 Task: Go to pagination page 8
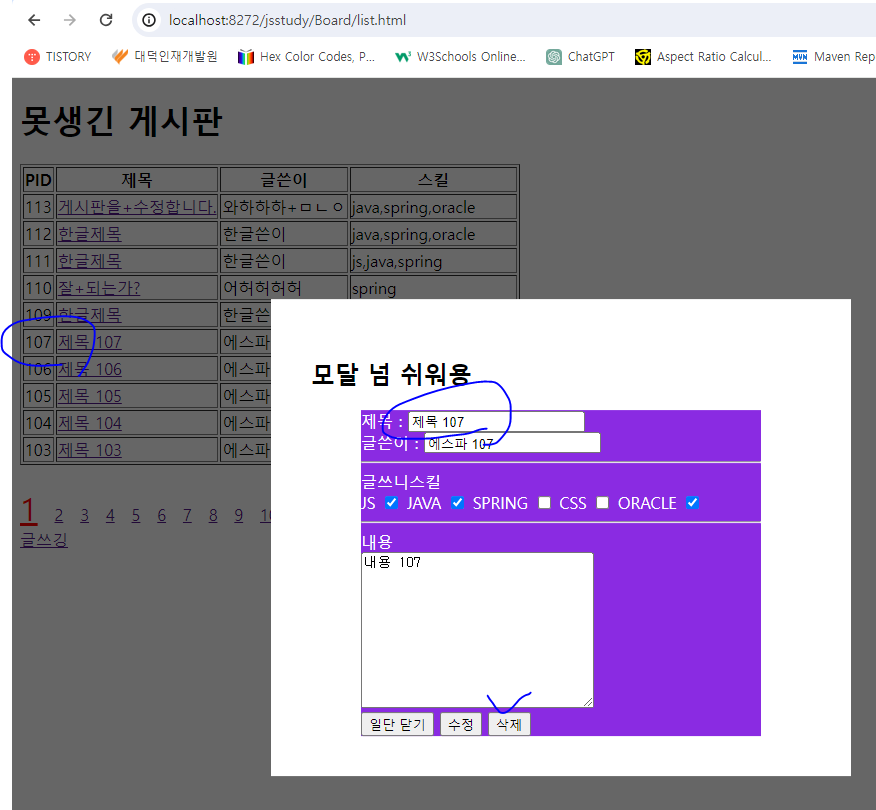coord(213,516)
